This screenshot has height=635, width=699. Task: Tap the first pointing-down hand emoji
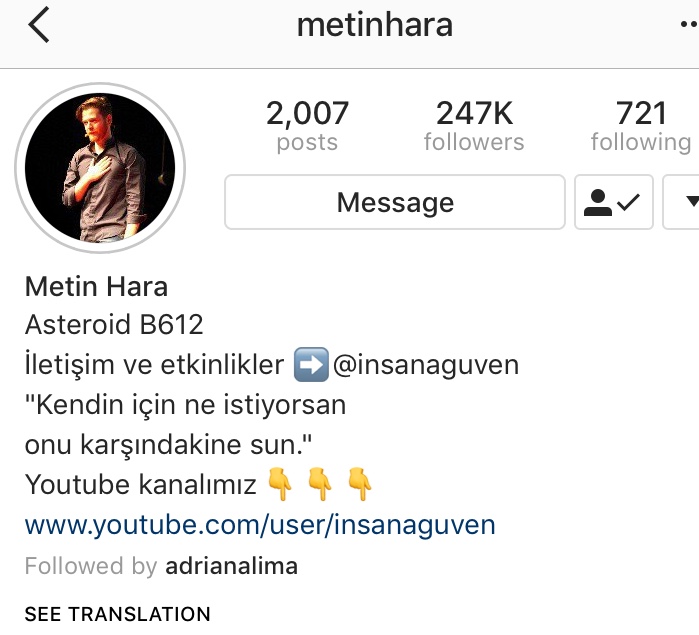[280, 484]
